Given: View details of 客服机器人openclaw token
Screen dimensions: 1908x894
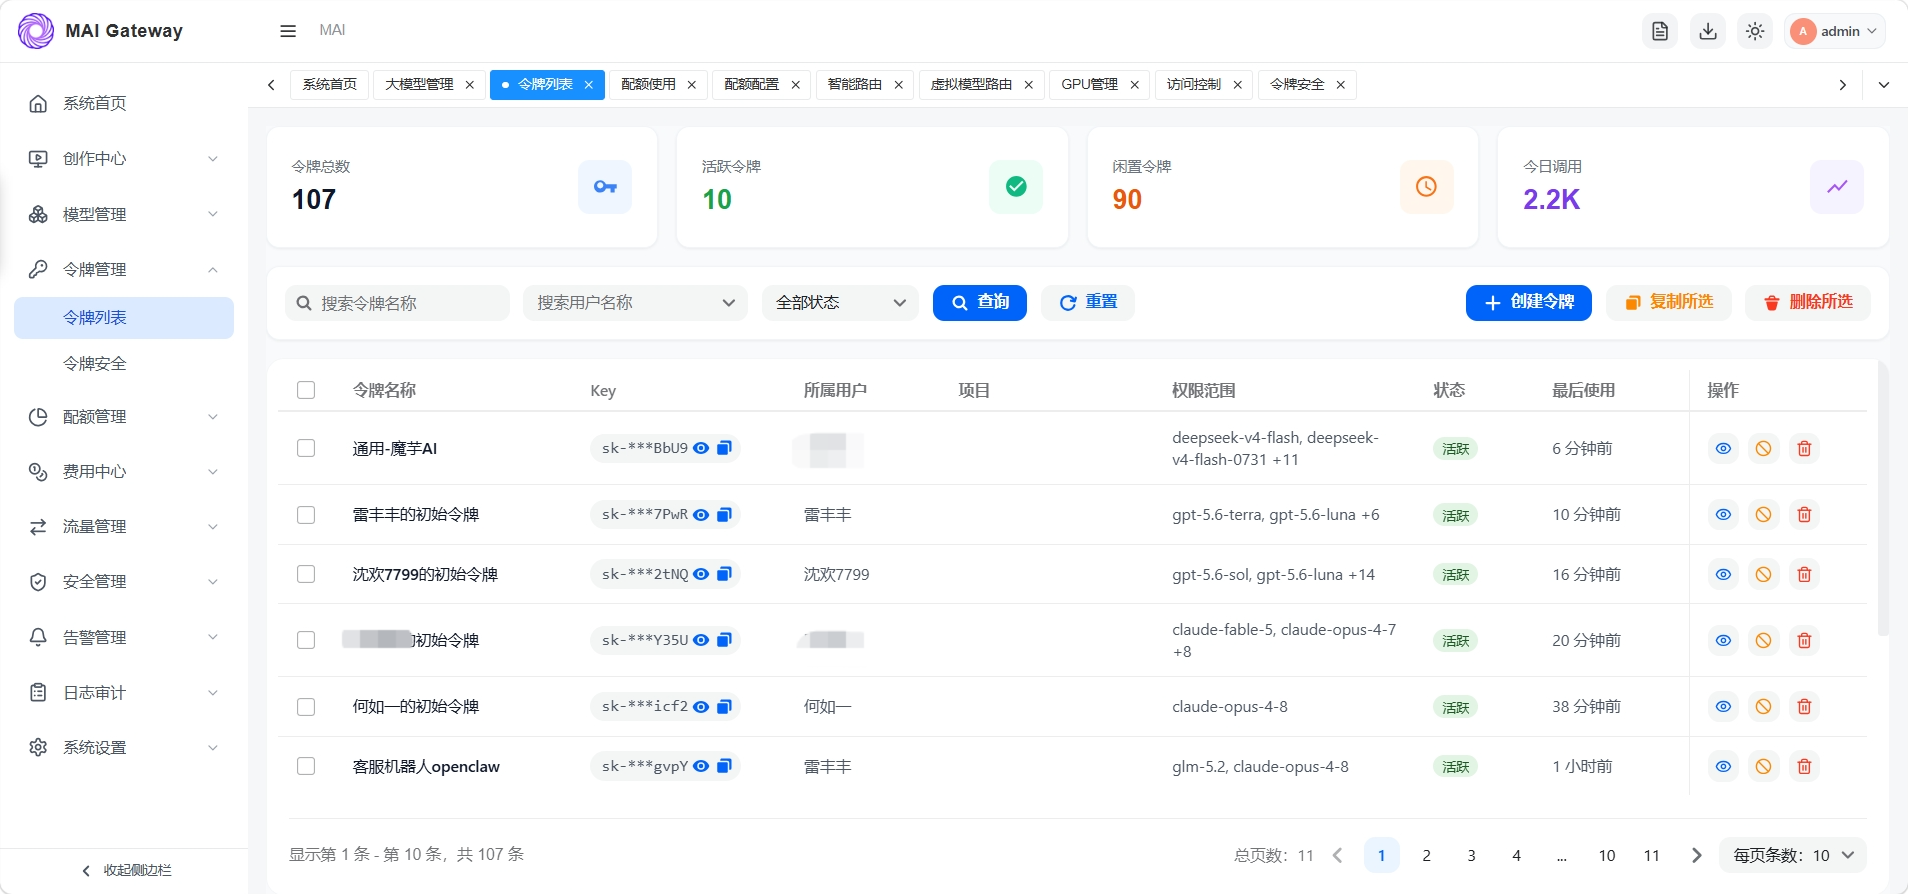Looking at the screenshot, I should click(1723, 767).
